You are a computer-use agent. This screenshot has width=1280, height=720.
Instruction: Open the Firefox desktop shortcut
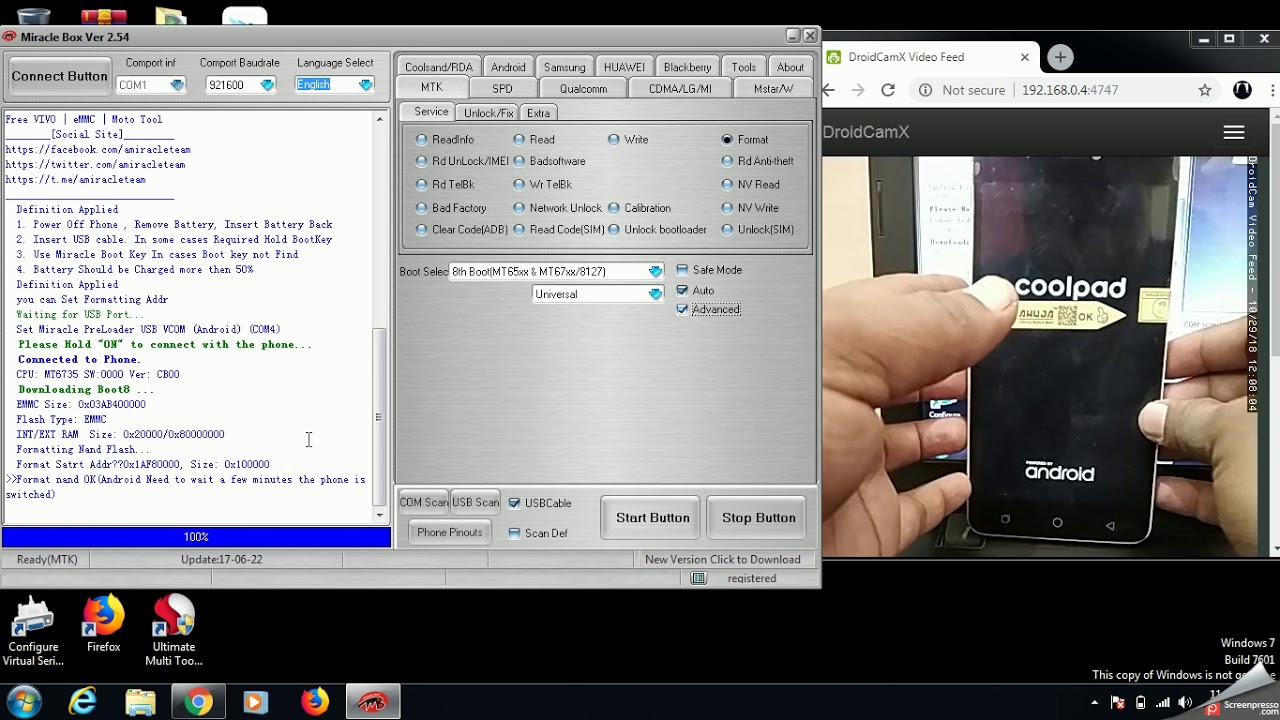click(x=103, y=625)
